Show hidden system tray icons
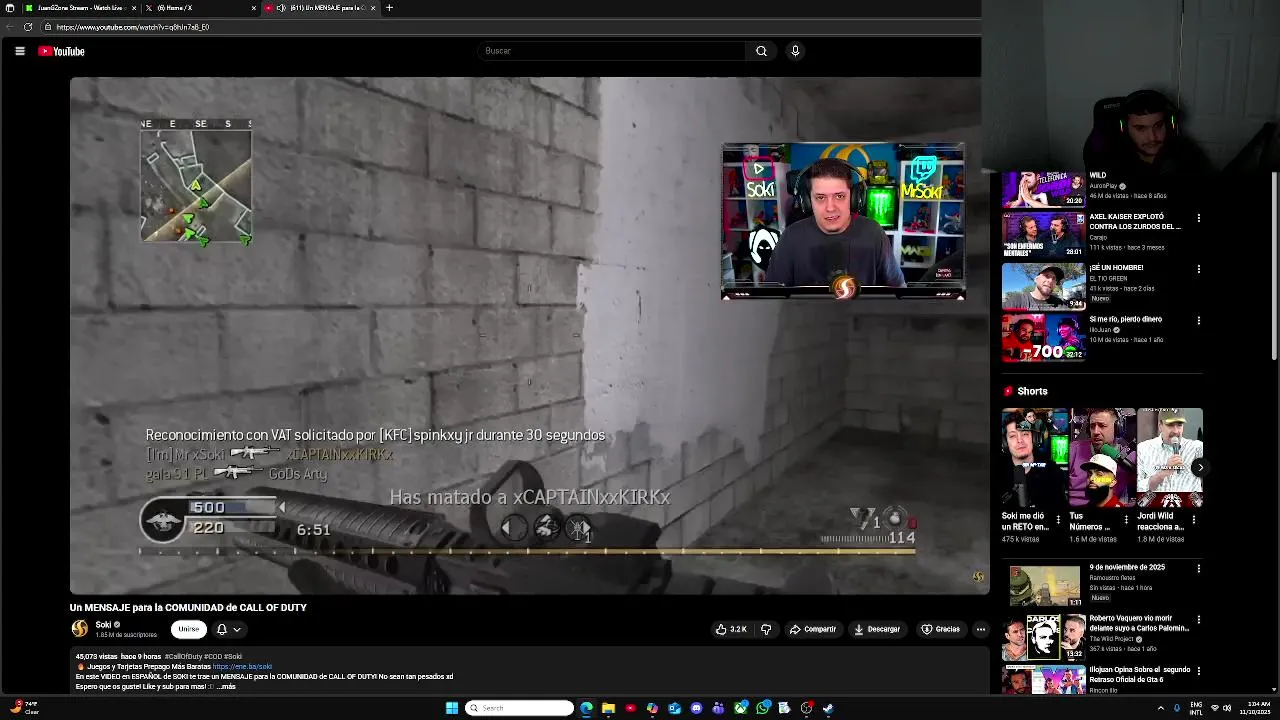The width and height of the screenshot is (1280, 720). 1160,708
